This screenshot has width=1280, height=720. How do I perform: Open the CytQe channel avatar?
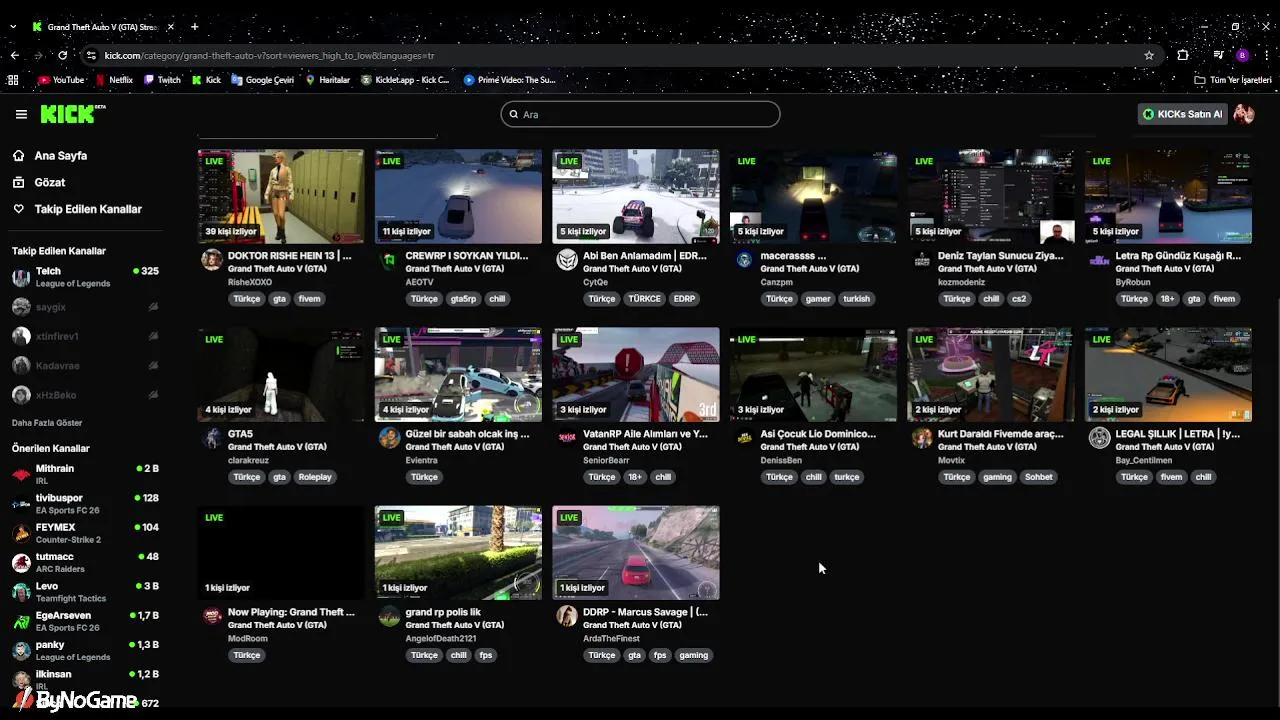567,260
